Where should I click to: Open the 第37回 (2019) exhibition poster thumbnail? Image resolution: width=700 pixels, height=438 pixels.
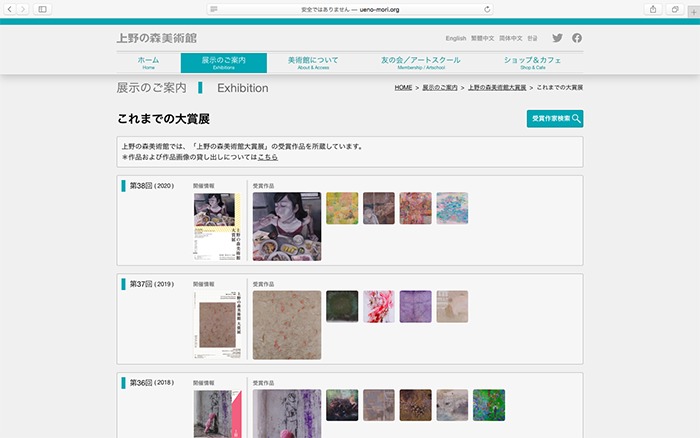[217, 325]
